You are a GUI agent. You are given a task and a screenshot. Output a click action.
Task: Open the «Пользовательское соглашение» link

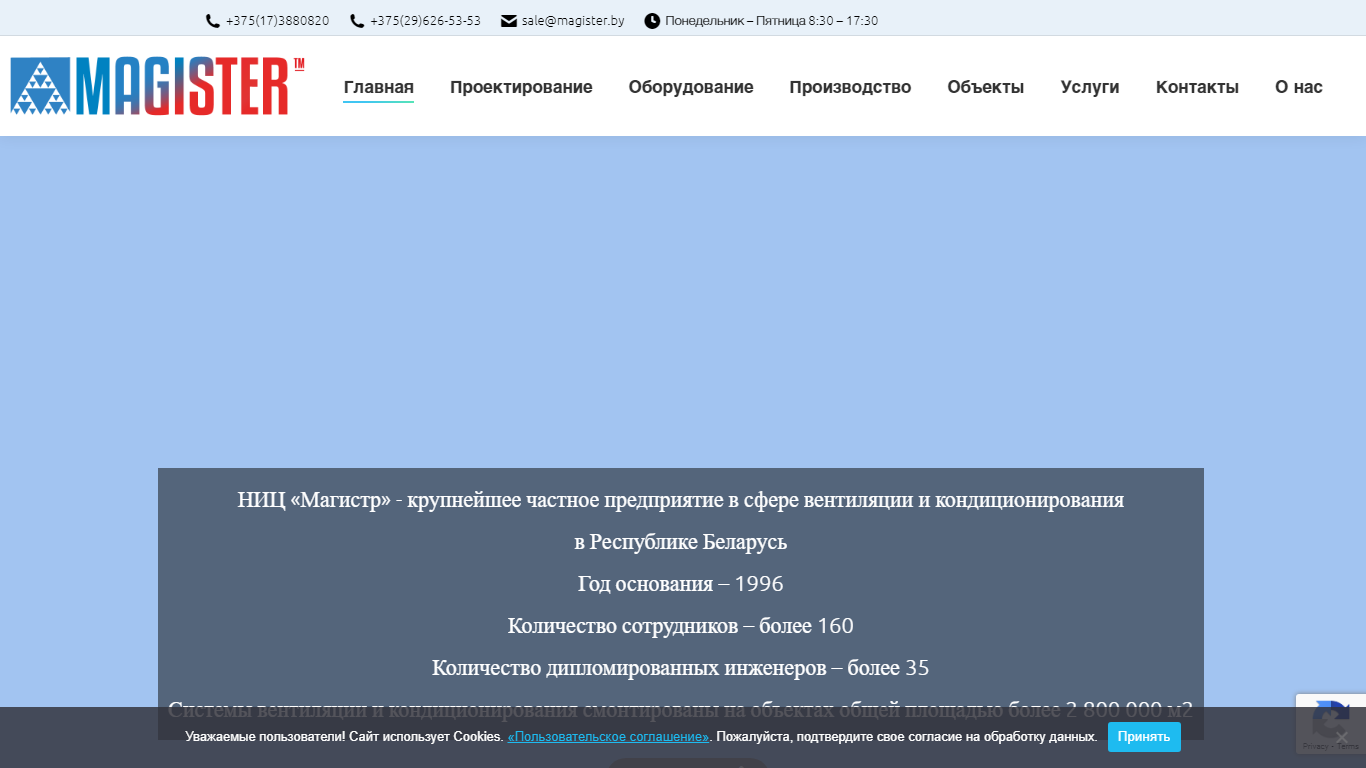pyautogui.click(x=609, y=737)
